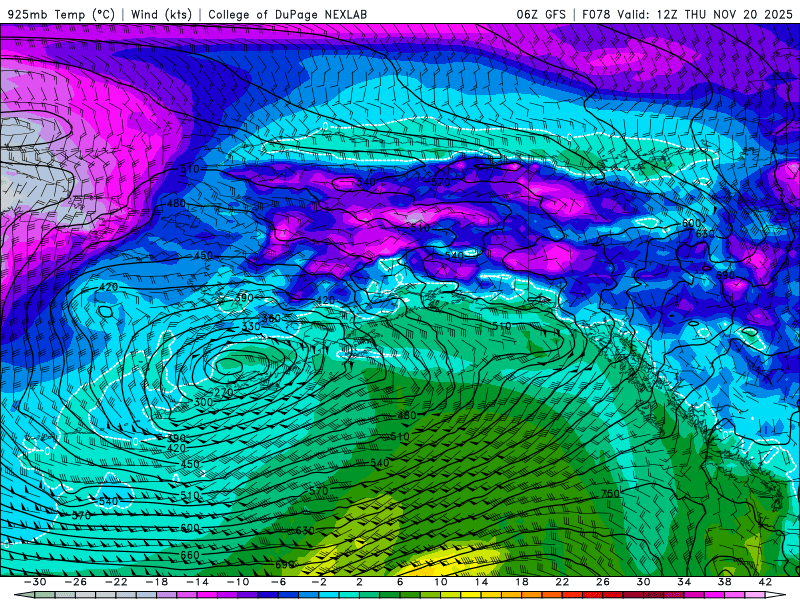Click the '14' color scale label

[481, 582]
